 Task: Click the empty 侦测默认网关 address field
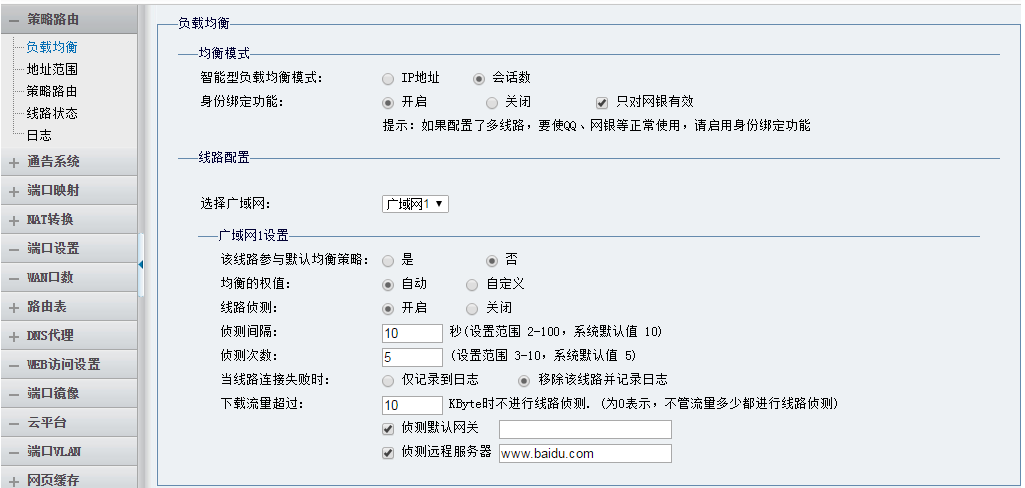tap(585, 429)
